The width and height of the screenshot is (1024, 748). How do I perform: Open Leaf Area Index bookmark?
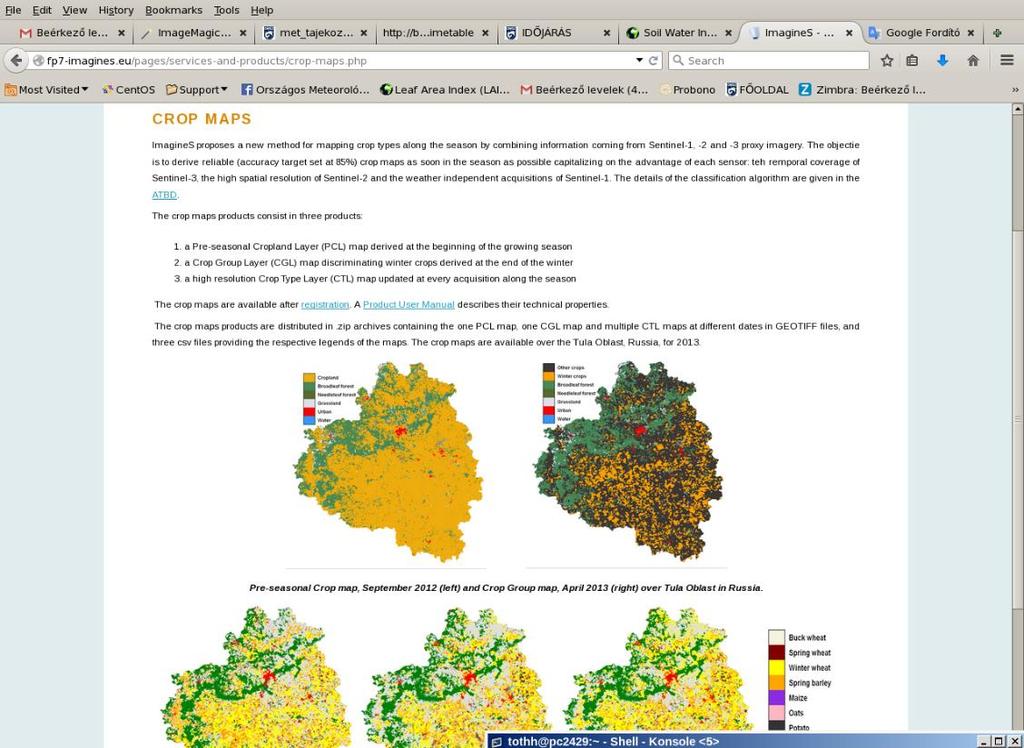(445, 89)
